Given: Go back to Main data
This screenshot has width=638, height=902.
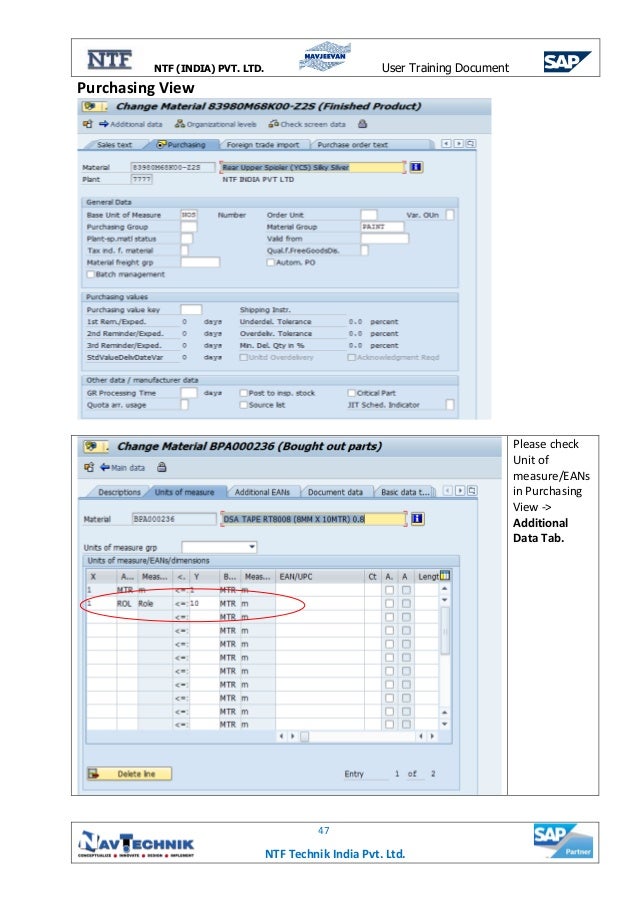Looking at the screenshot, I should click(123, 468).
